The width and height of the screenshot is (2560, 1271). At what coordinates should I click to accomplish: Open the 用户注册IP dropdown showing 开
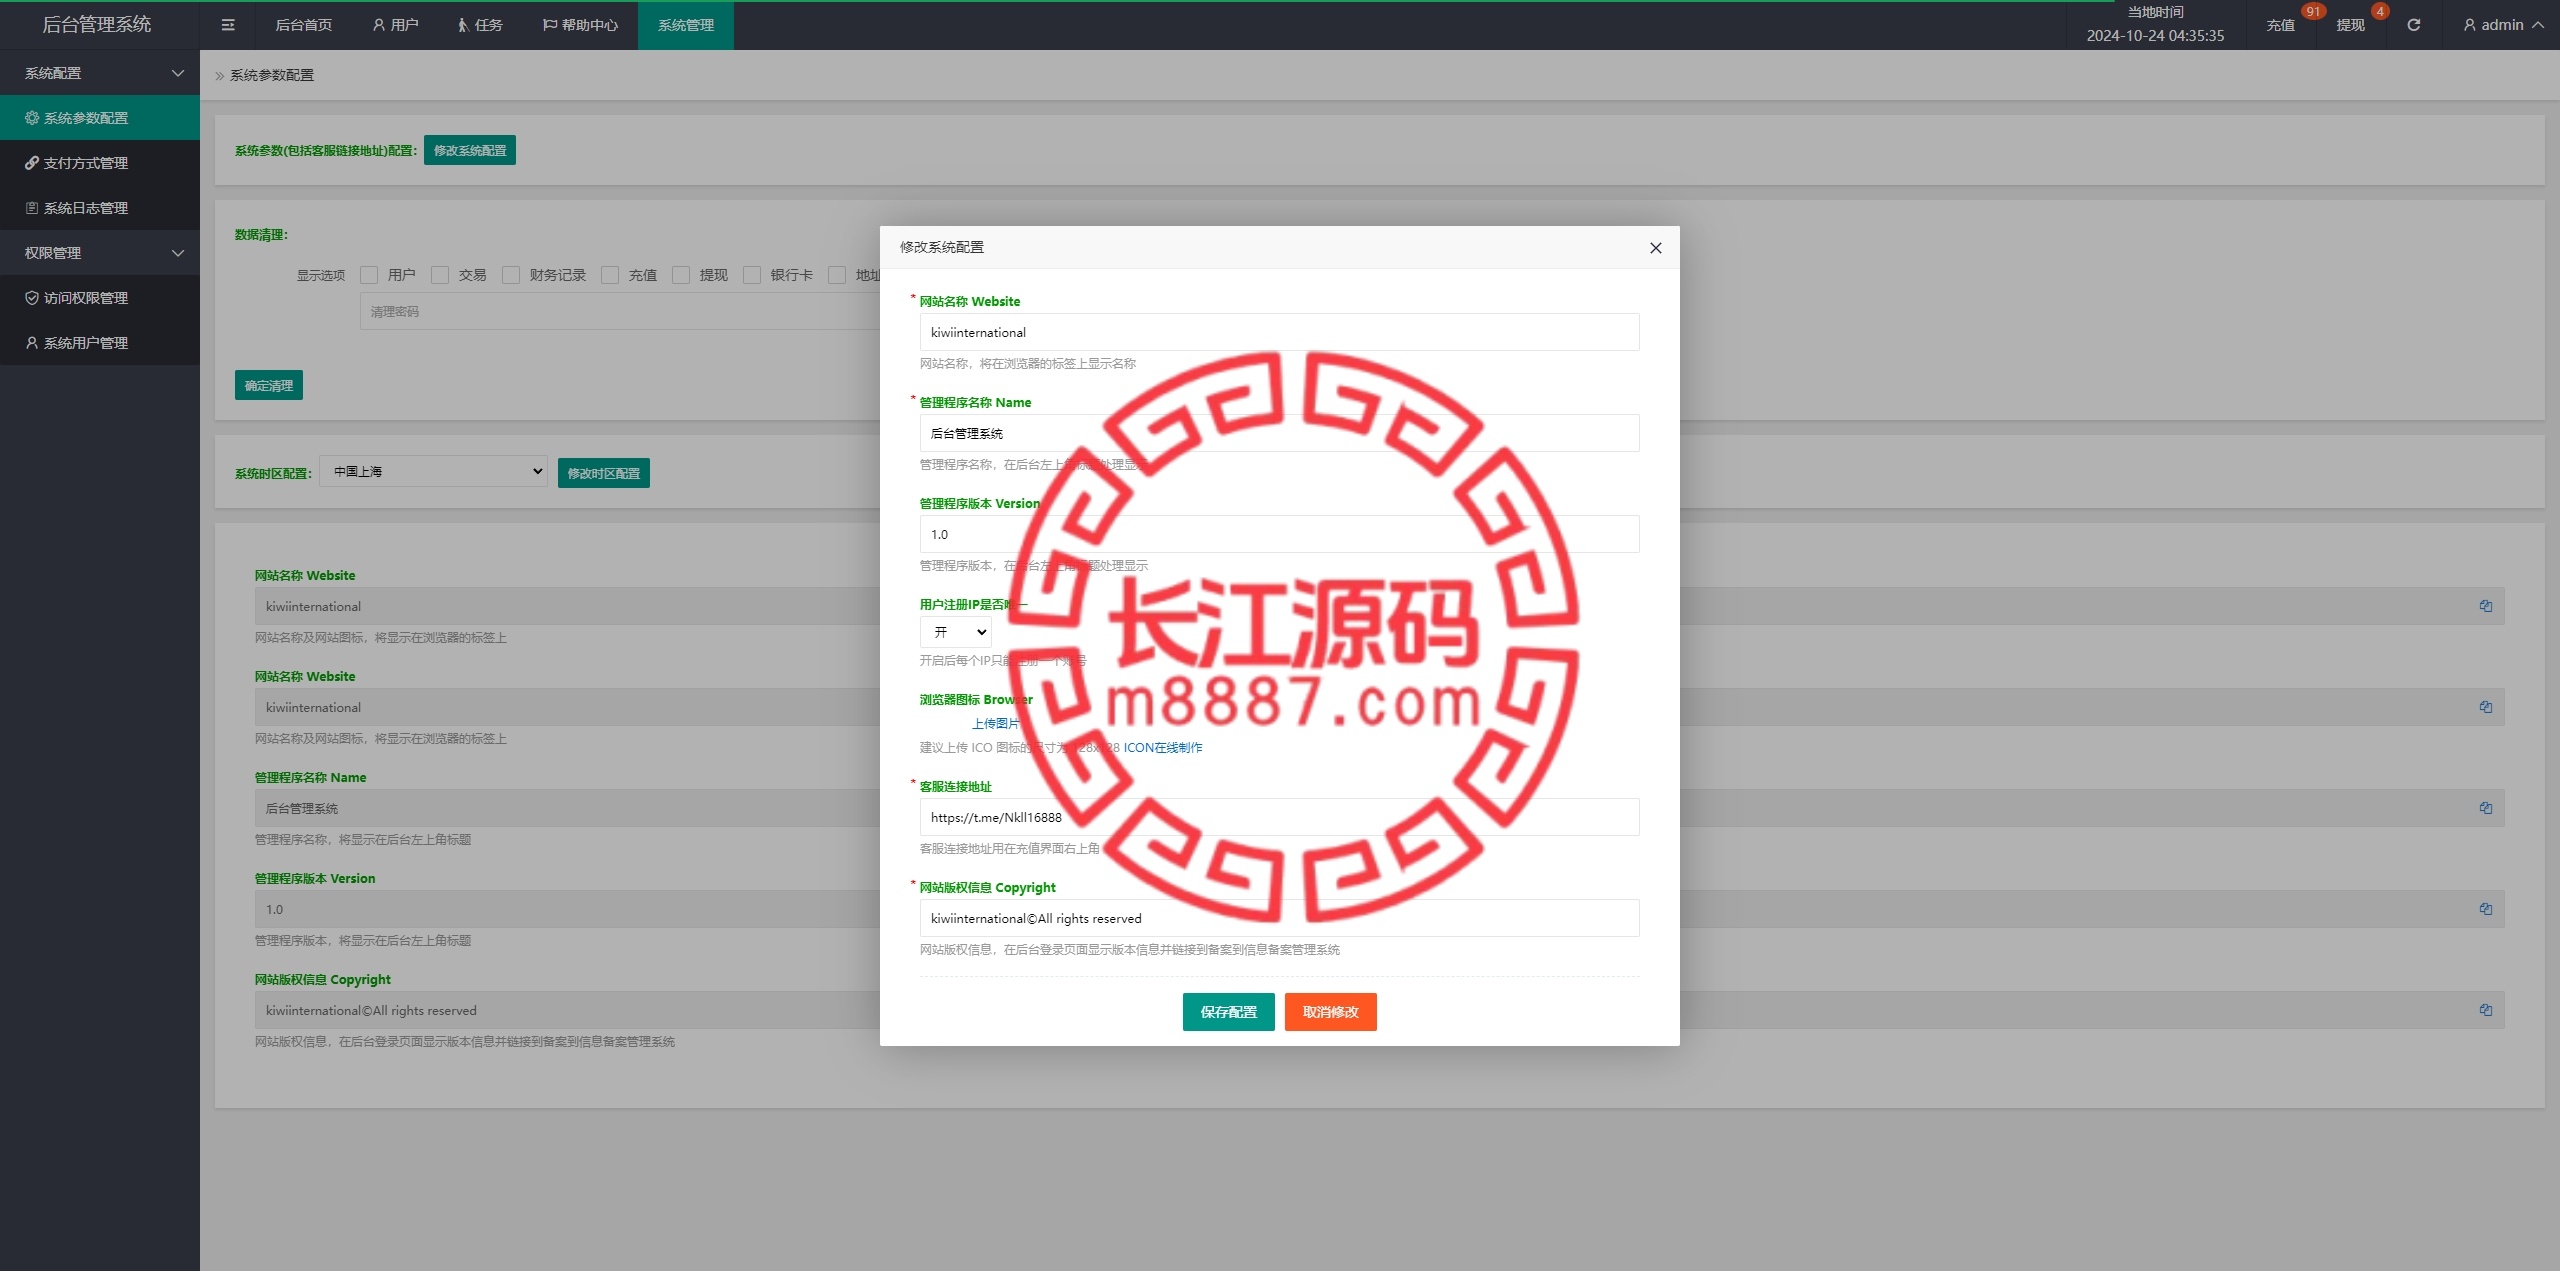click(x=956, y=632)
